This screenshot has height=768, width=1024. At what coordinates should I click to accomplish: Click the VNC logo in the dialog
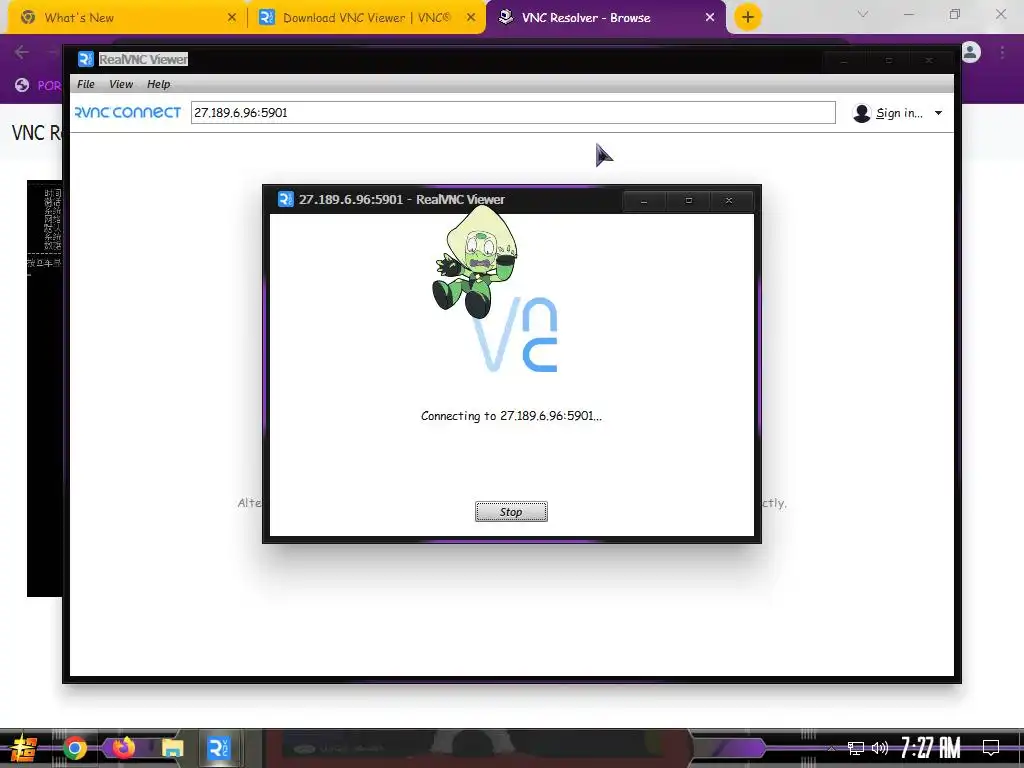(x=517, y=334)
